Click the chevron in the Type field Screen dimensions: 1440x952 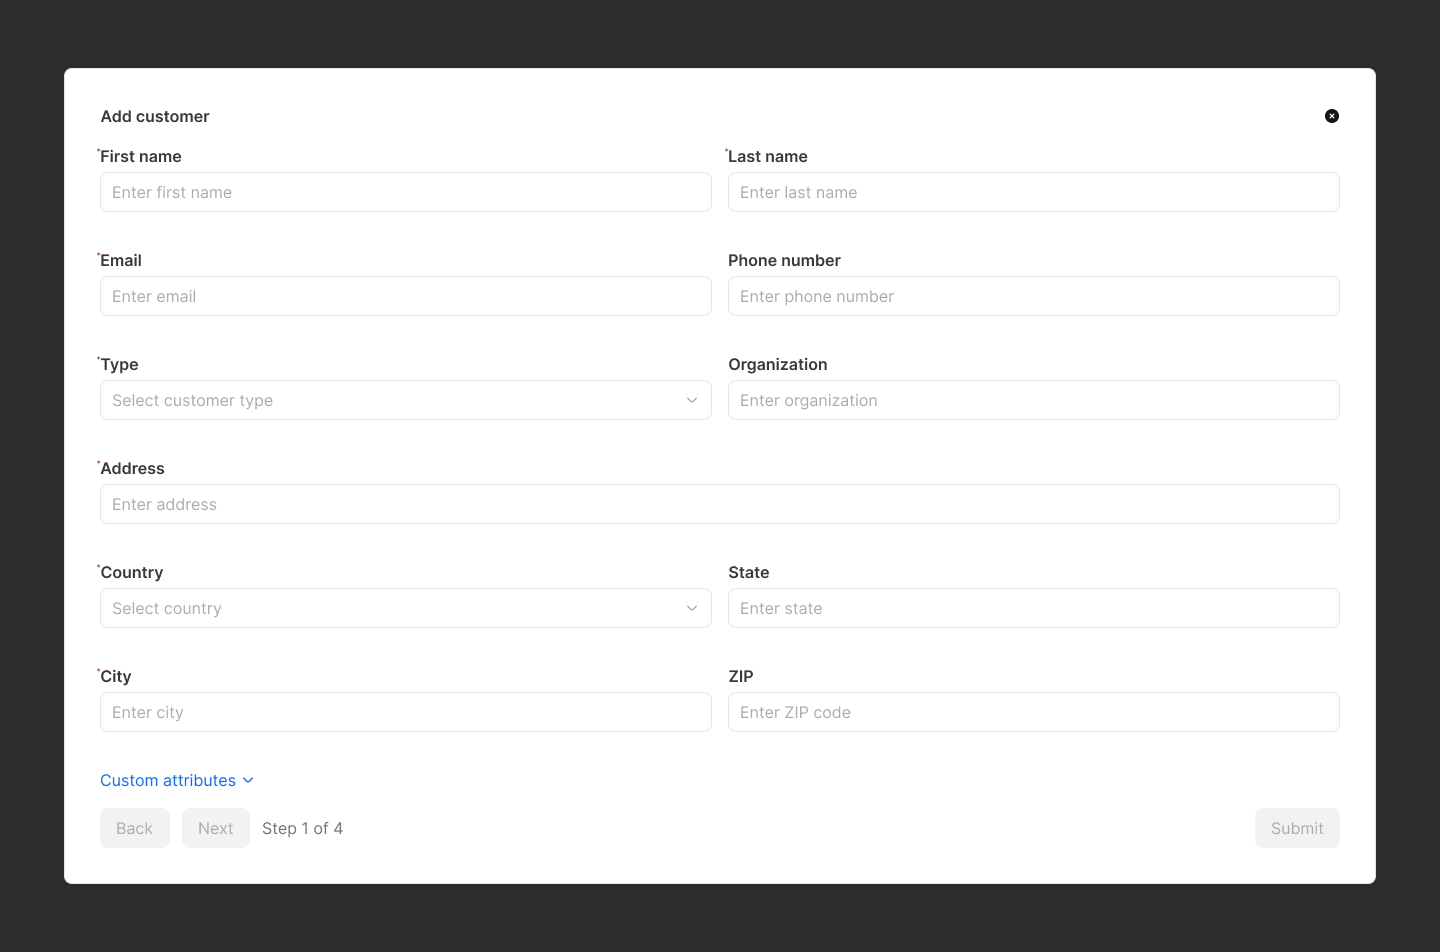[692, 400]
